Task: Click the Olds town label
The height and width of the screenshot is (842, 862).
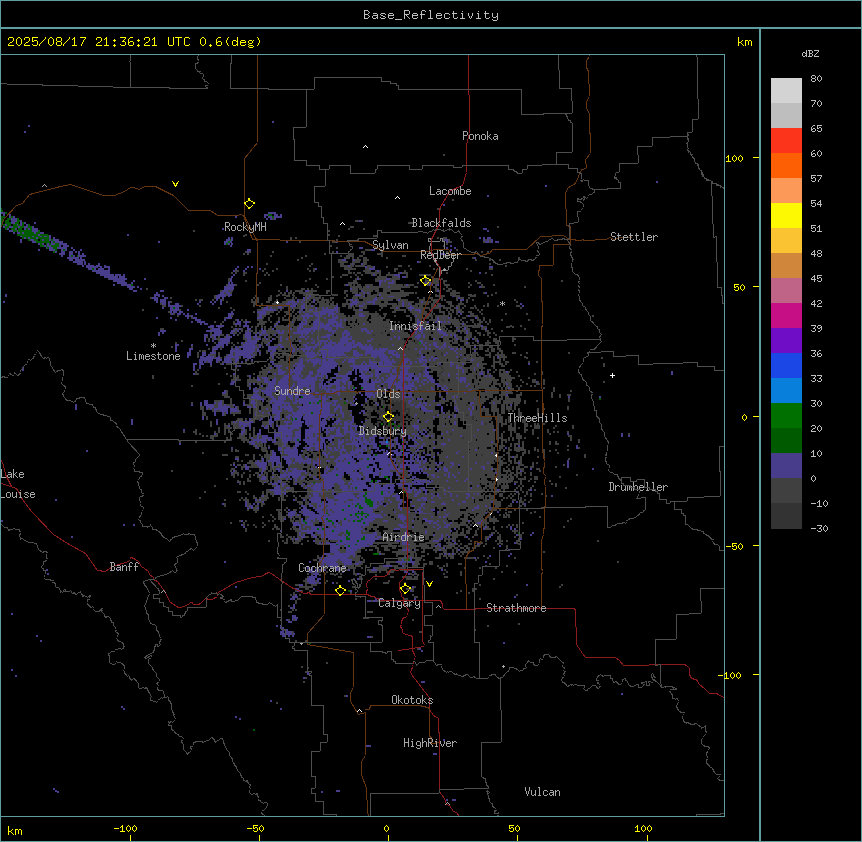Action: 388,394
